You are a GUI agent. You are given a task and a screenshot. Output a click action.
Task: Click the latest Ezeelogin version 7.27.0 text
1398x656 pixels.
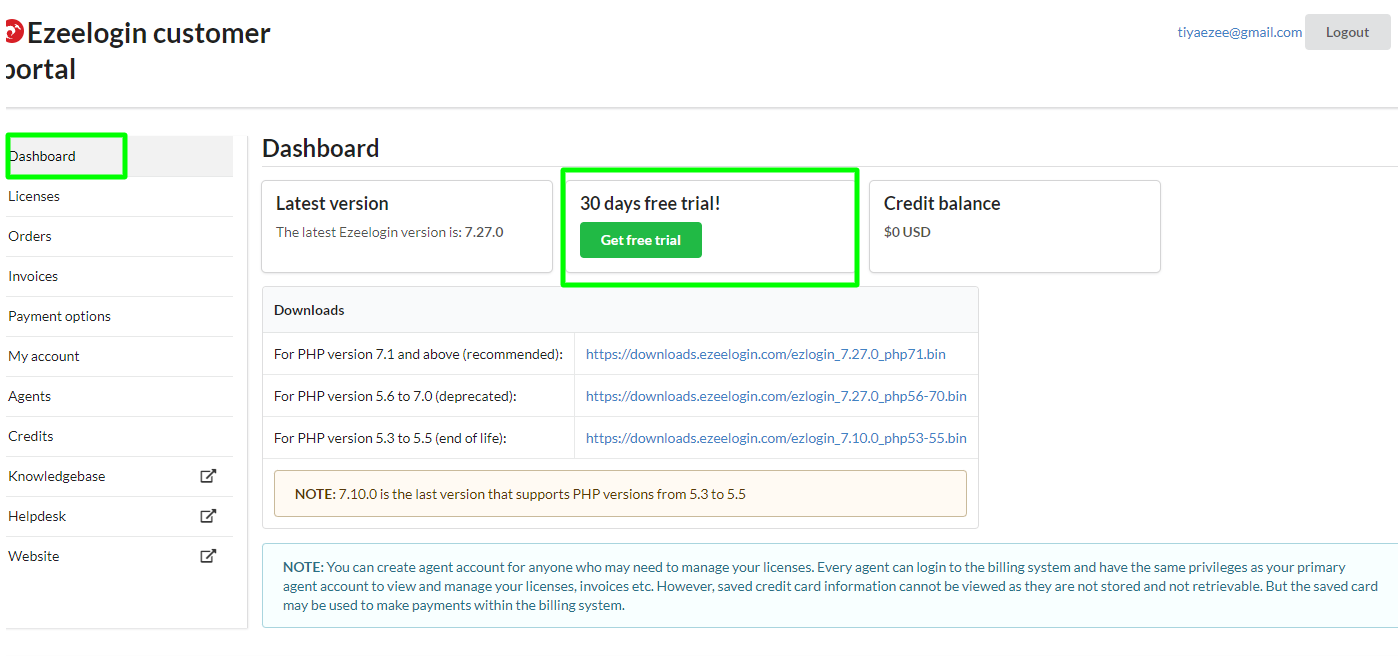coord(390,232)
